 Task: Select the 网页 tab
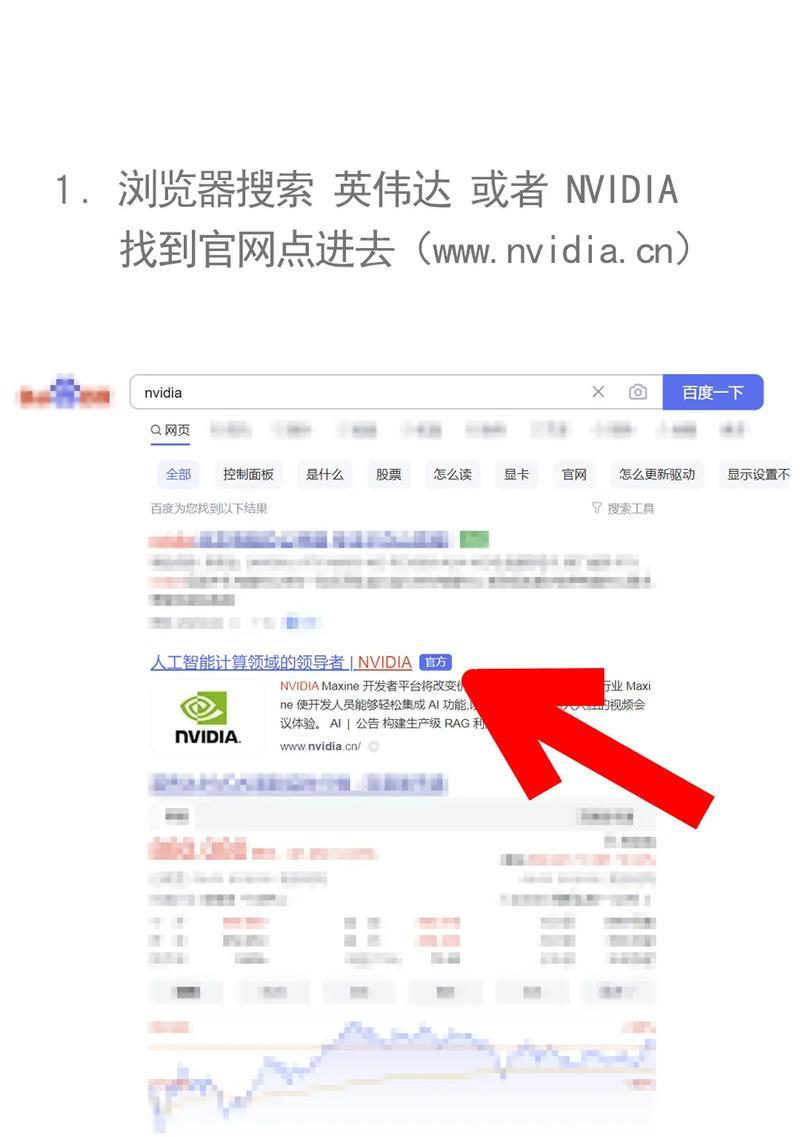tap(170, 430)
